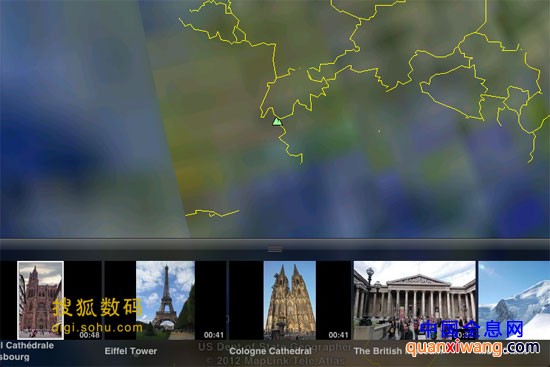Click the Cathédrale Strasbourg caption

tap(27, 351)
